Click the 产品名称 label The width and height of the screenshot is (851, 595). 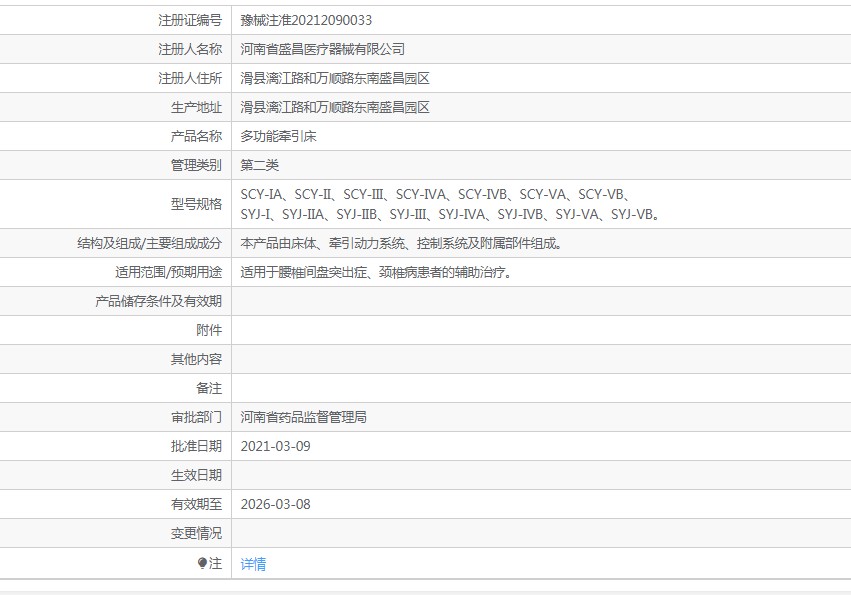196,136
